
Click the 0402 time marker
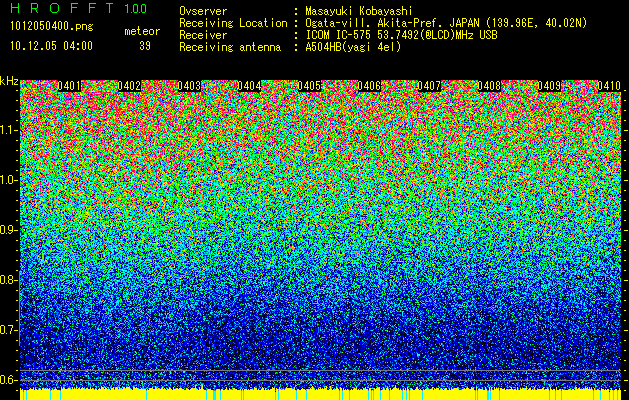pos(129,86)
